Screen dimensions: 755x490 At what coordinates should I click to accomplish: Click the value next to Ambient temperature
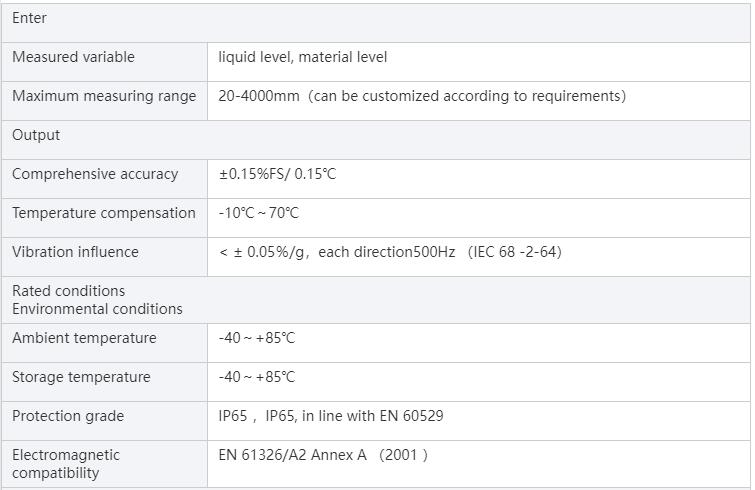tap(257, 338)
